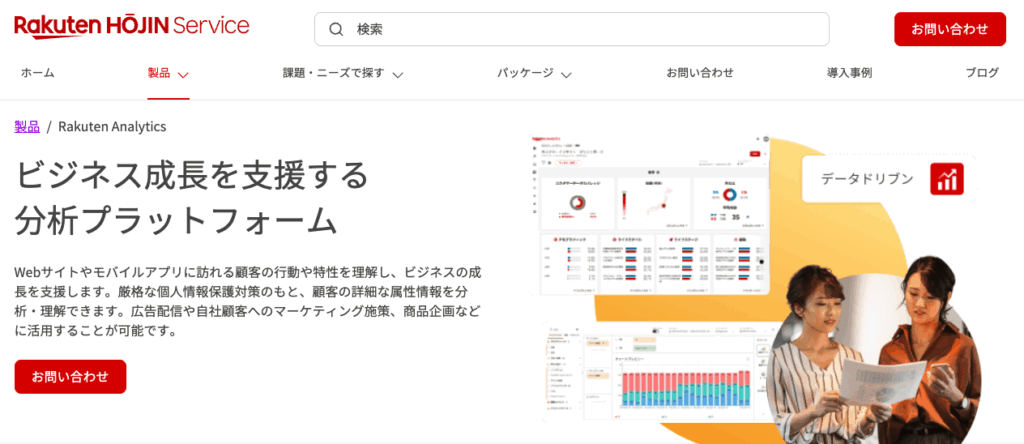Open the navigation お問い合わせ item
Screen dimensions: 1024x444
pyautogui.click(x=699, y=73)
